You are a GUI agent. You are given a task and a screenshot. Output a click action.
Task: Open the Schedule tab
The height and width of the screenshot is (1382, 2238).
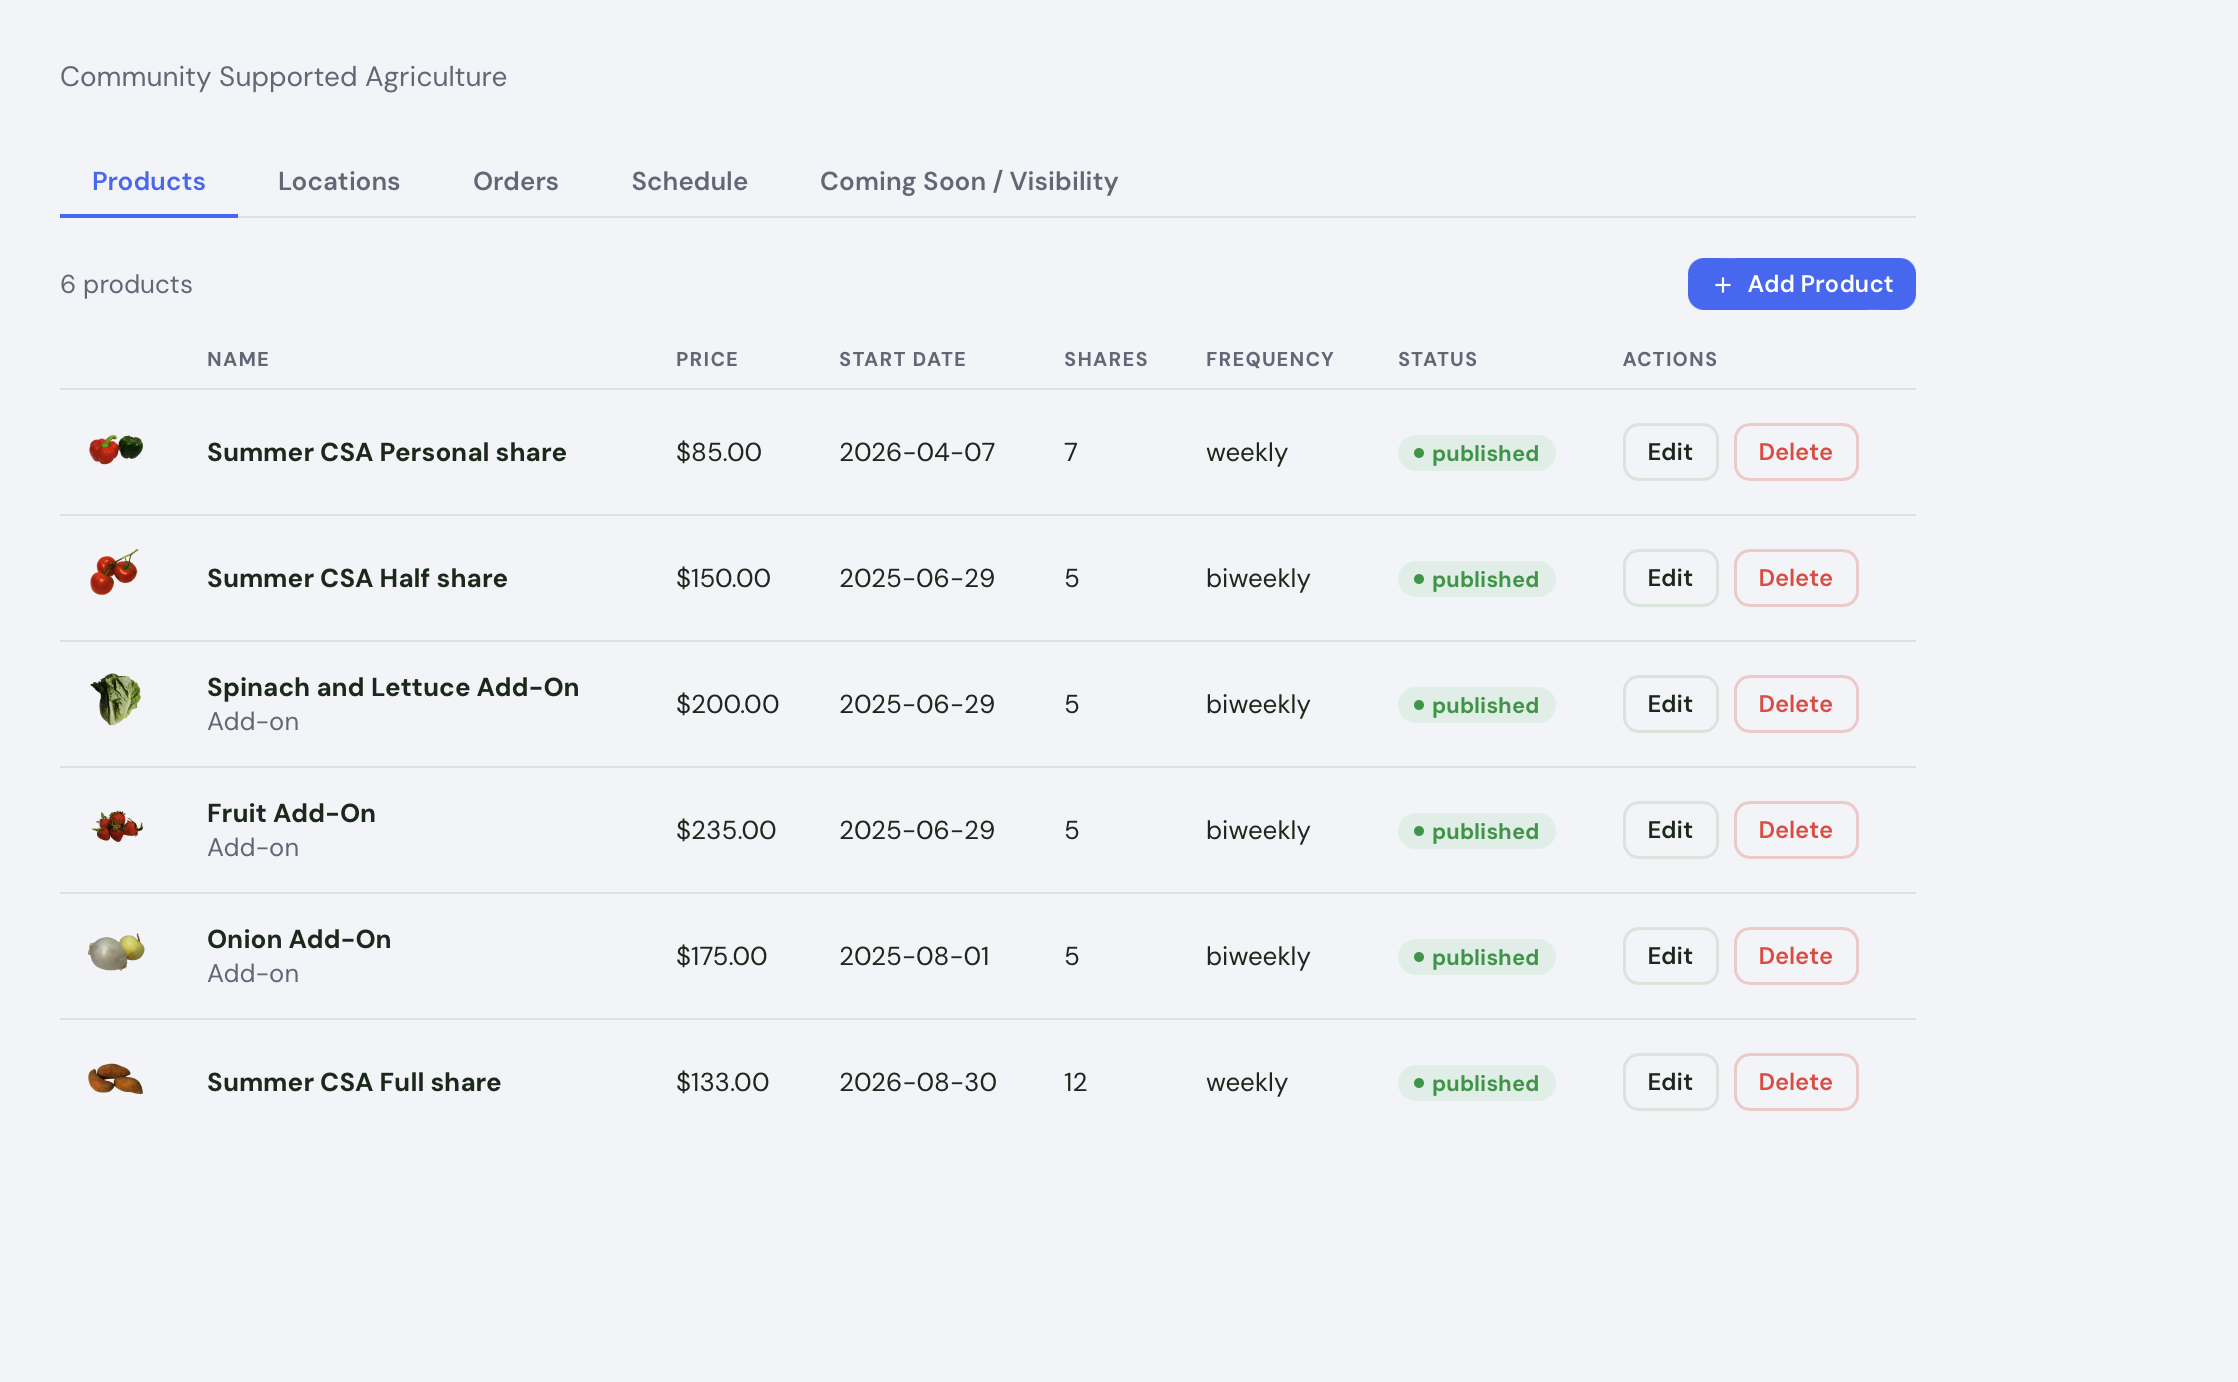pyautogui.click(x=689, y=181)
